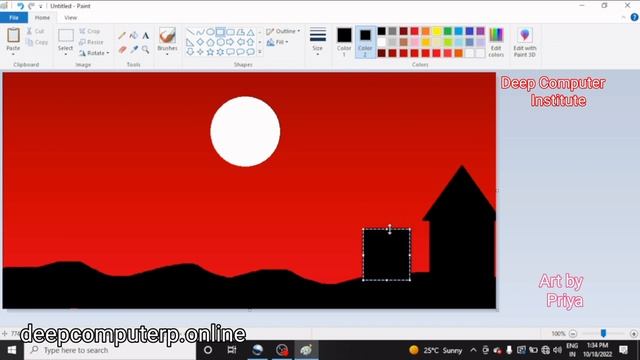Show hidden system tray icons
This screenshot has width=640, height=360.
point(473,350)
